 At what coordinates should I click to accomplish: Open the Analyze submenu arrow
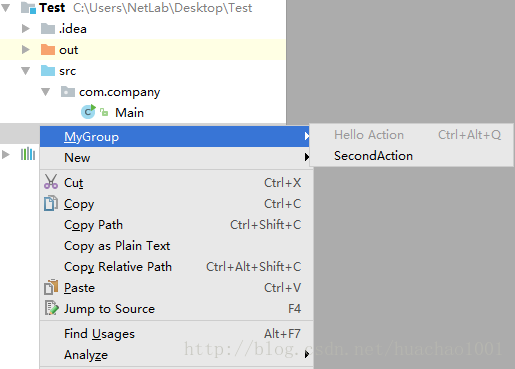tap(306, 354)
